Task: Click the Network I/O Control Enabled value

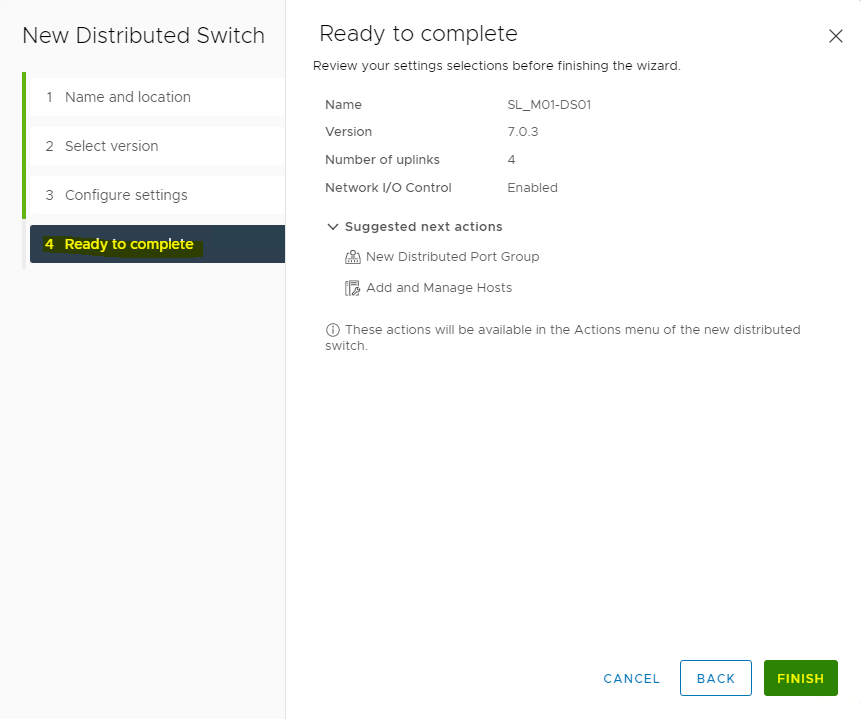Action: (x=532, y=188)
